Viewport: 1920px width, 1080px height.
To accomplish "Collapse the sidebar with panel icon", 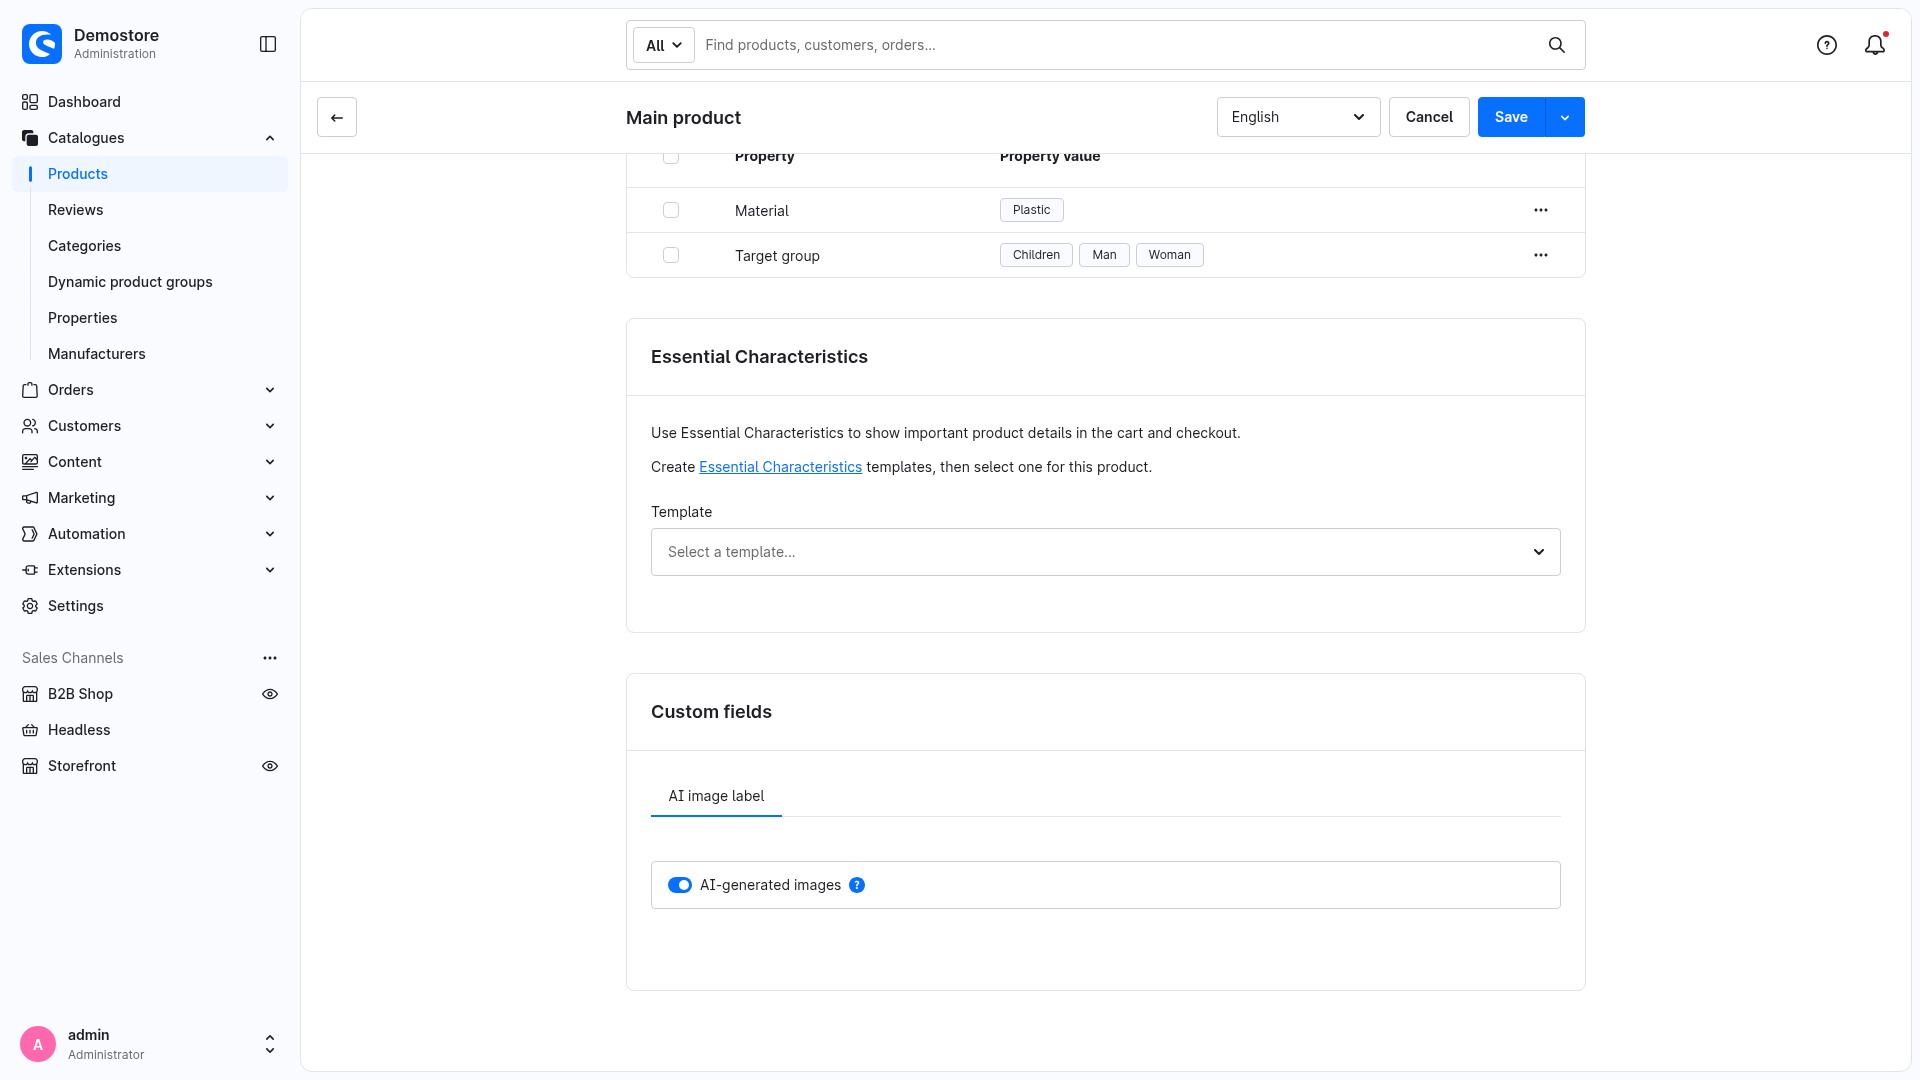I will click(268, 44).
